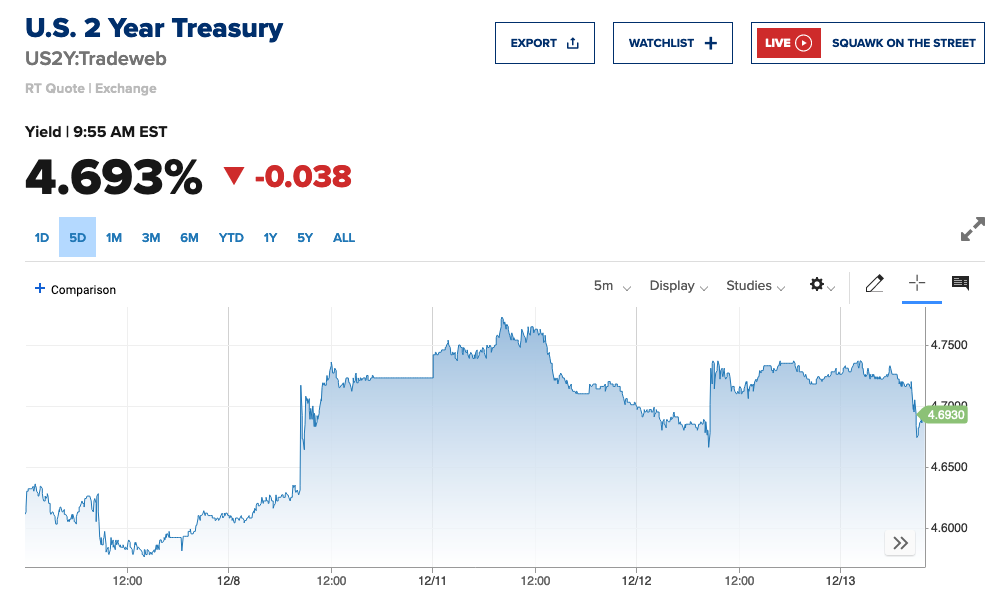The image size is (1002, 613).
Task: Choose the YTD range tab
Action: click(x=231, y=238)
